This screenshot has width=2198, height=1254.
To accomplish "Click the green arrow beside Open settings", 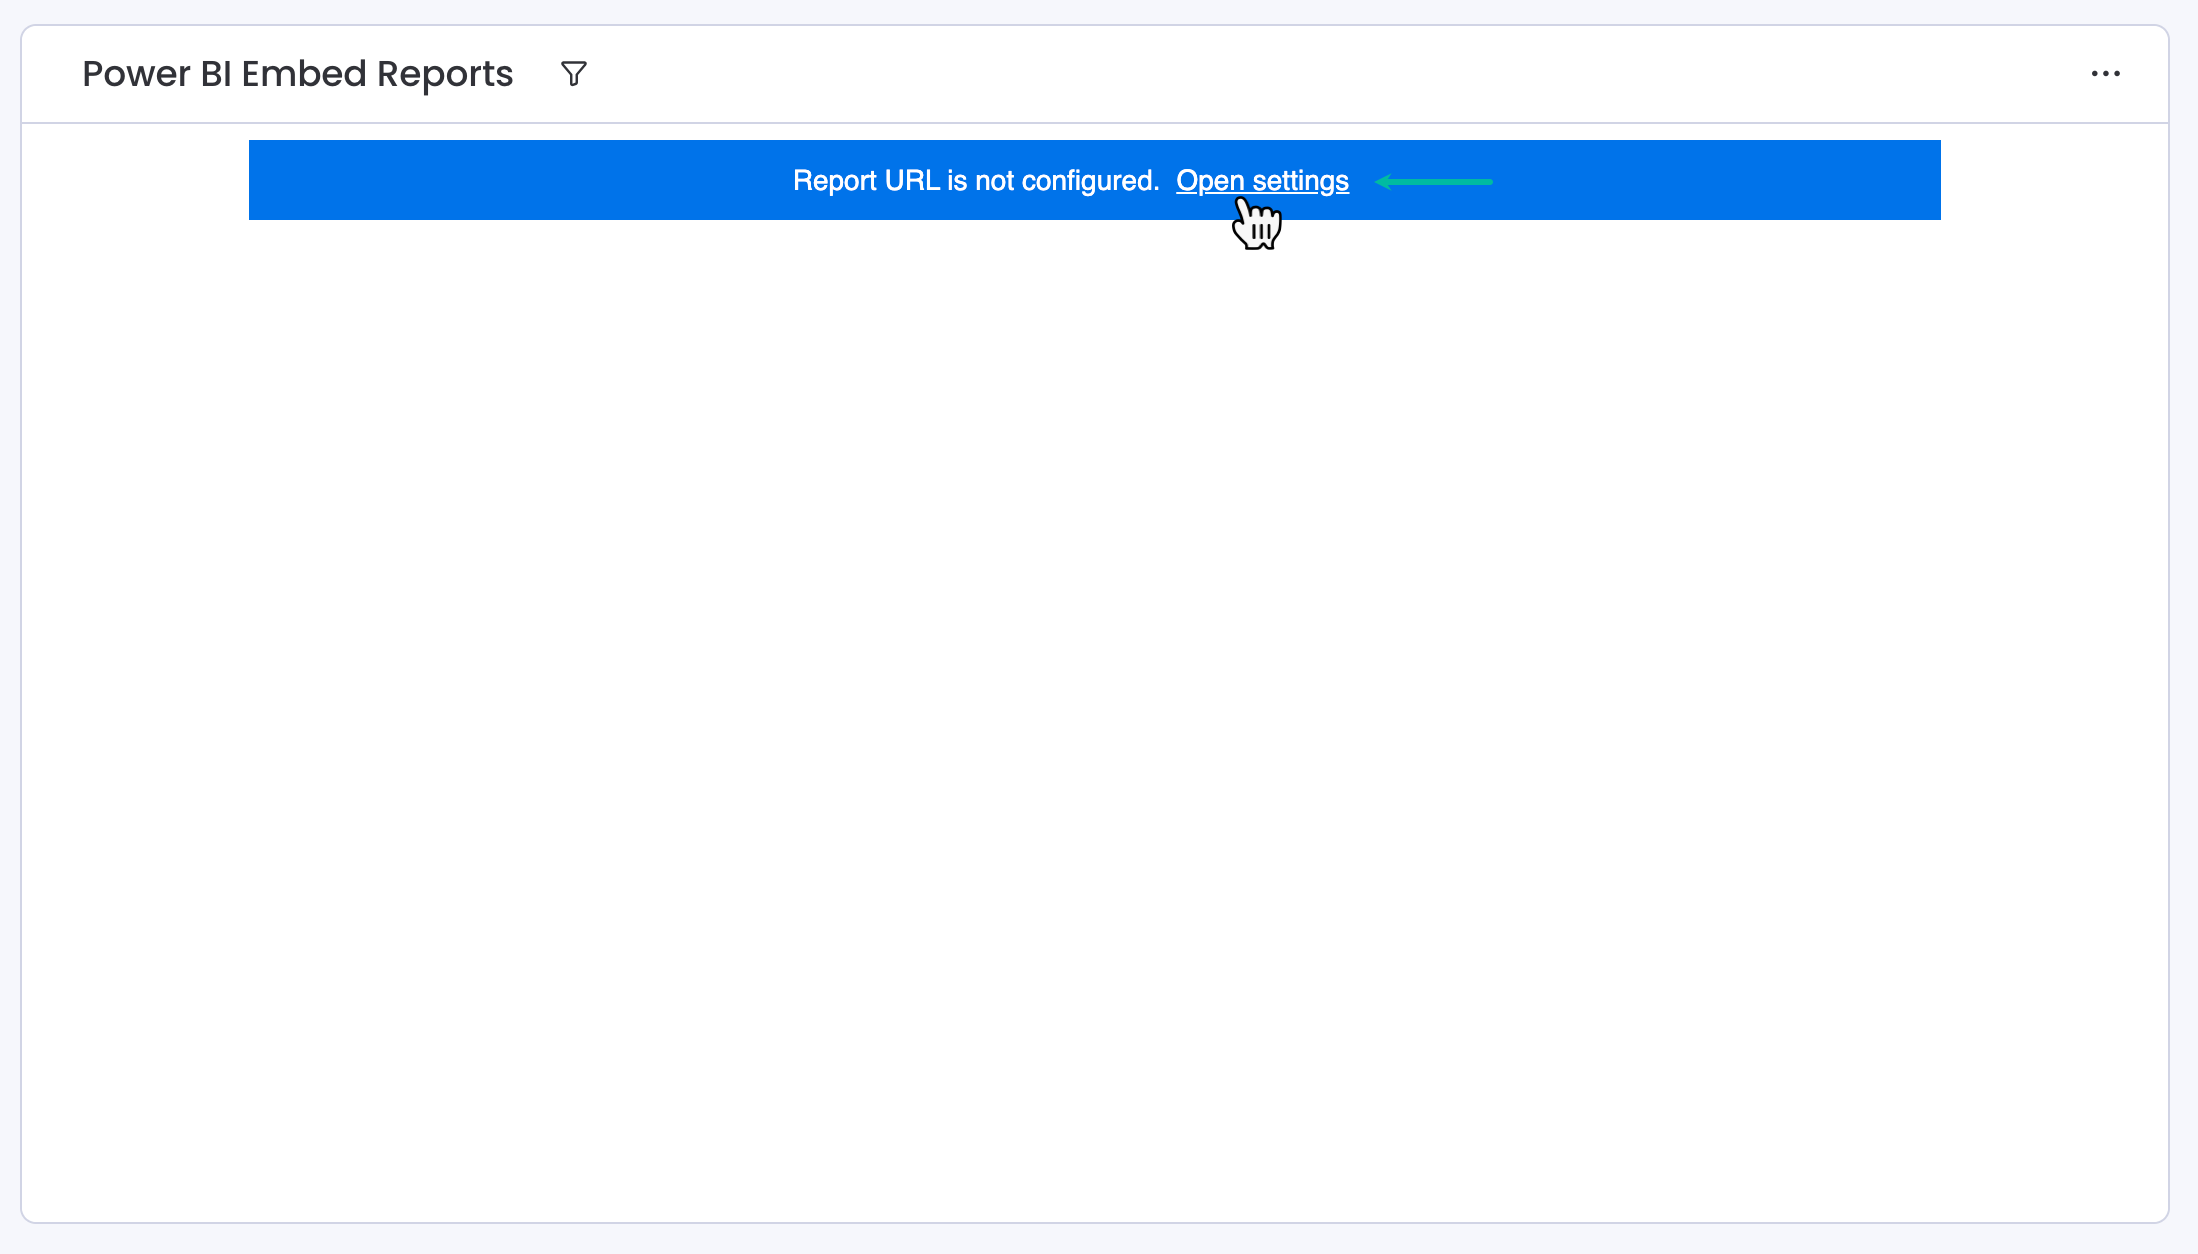I will 1434,182.
